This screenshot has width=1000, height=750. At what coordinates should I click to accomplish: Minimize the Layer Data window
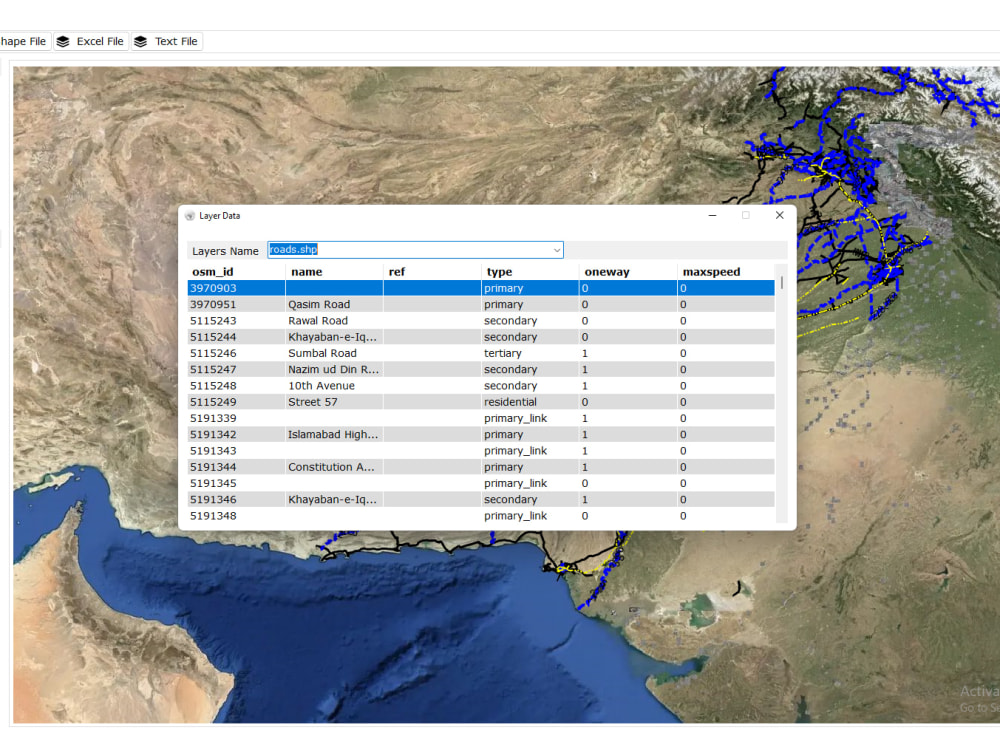(x=712, y=216)
